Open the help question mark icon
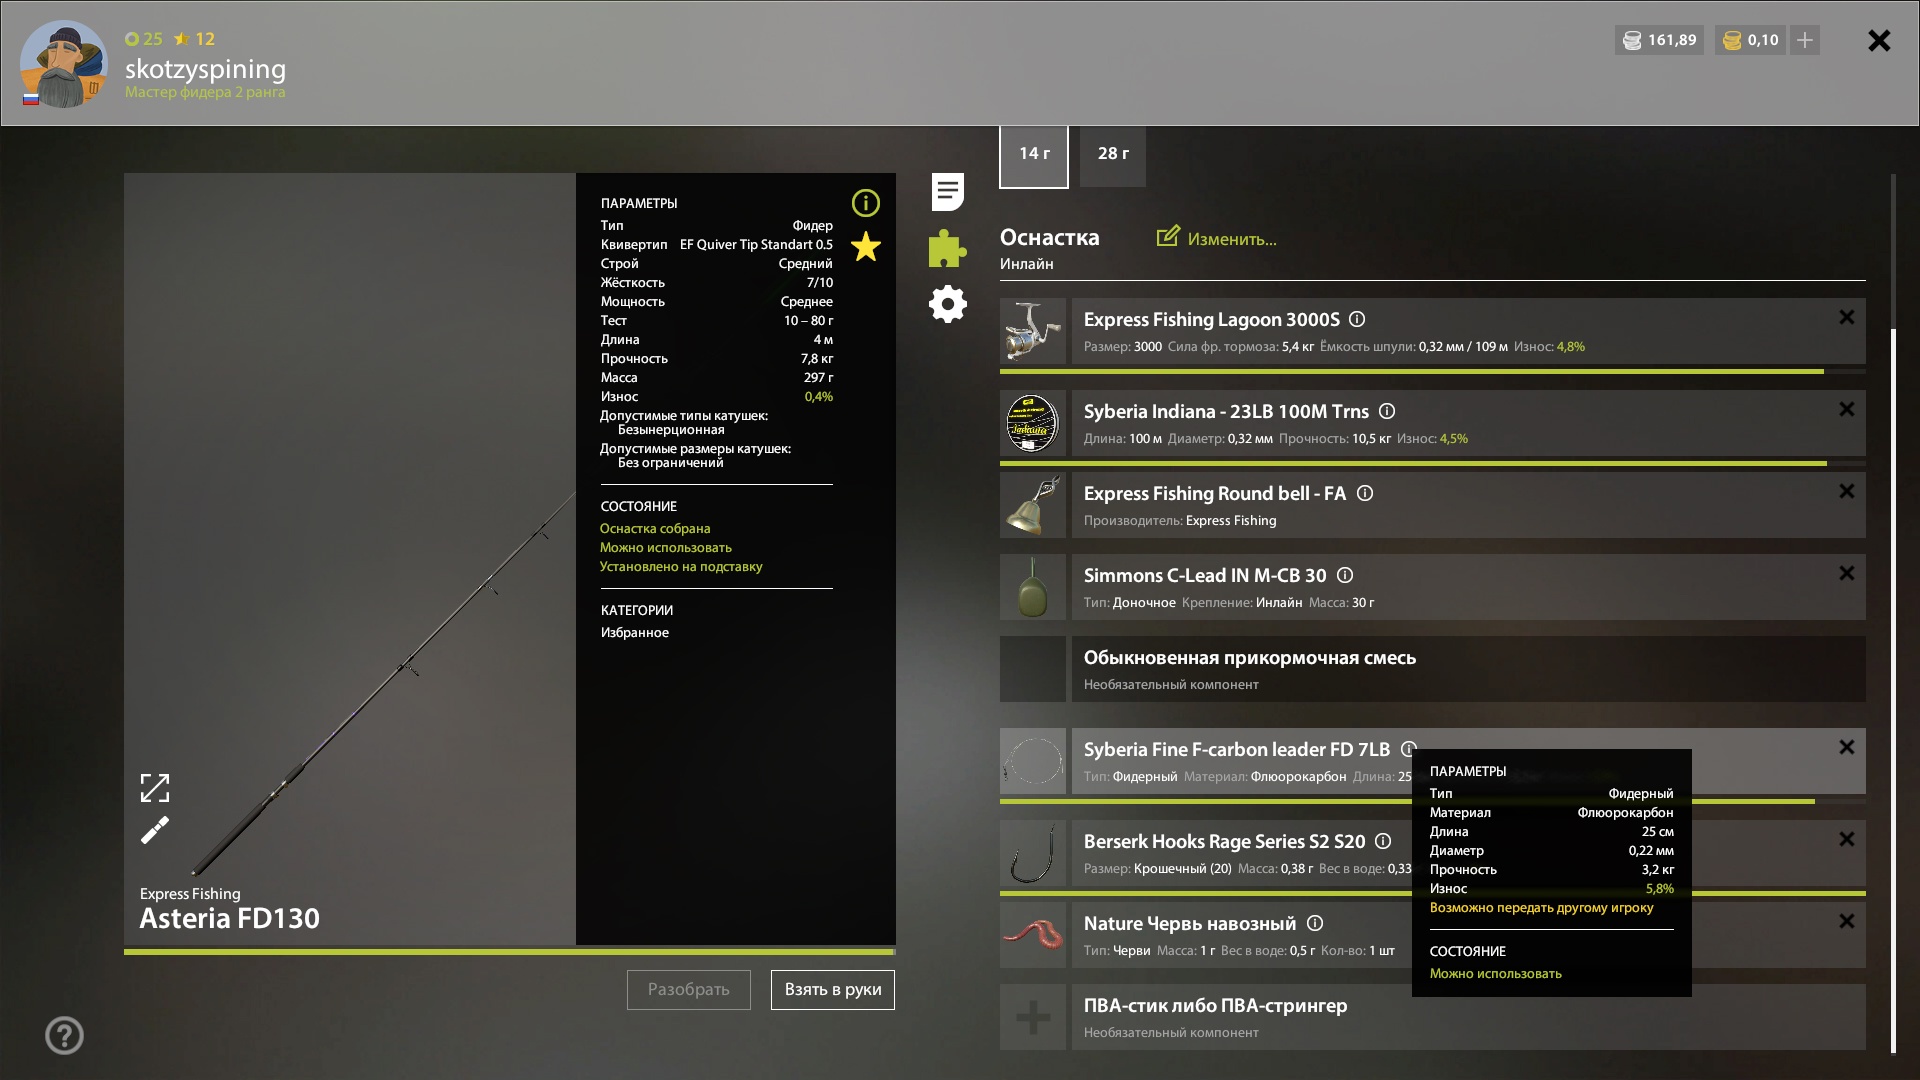 click(64, 1035)
